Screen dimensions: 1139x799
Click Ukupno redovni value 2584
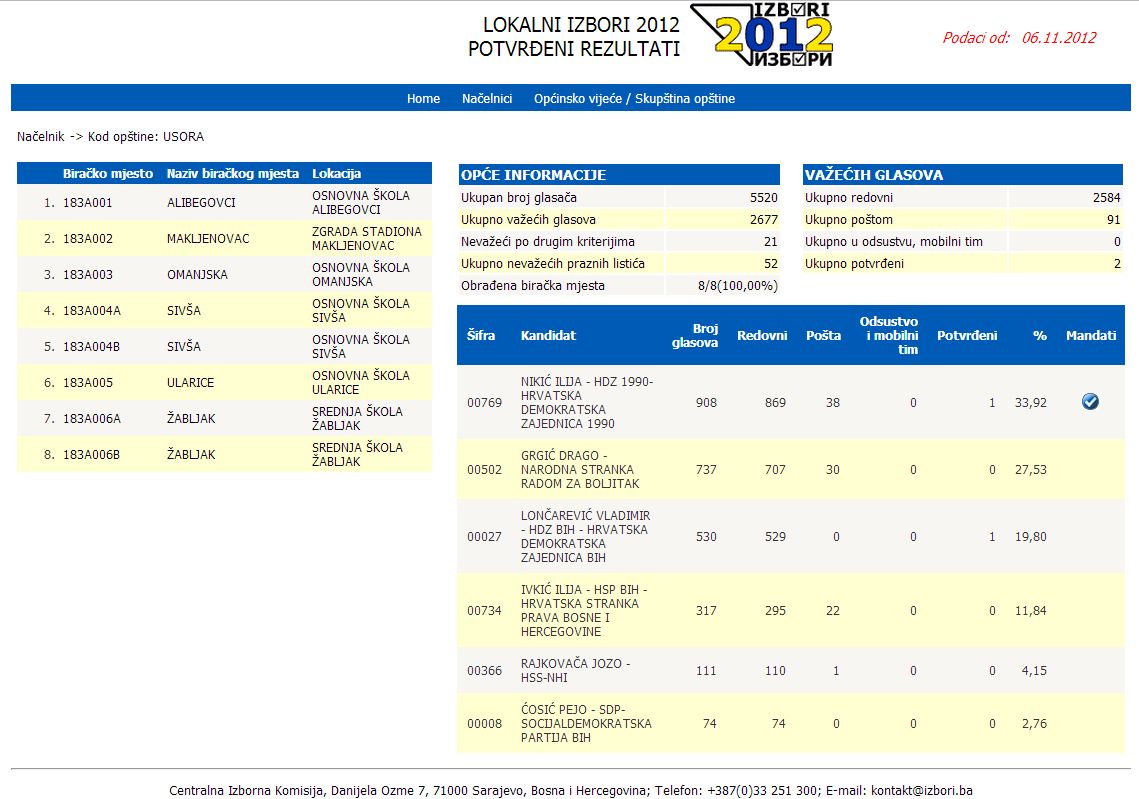(x=1106, y=198)
